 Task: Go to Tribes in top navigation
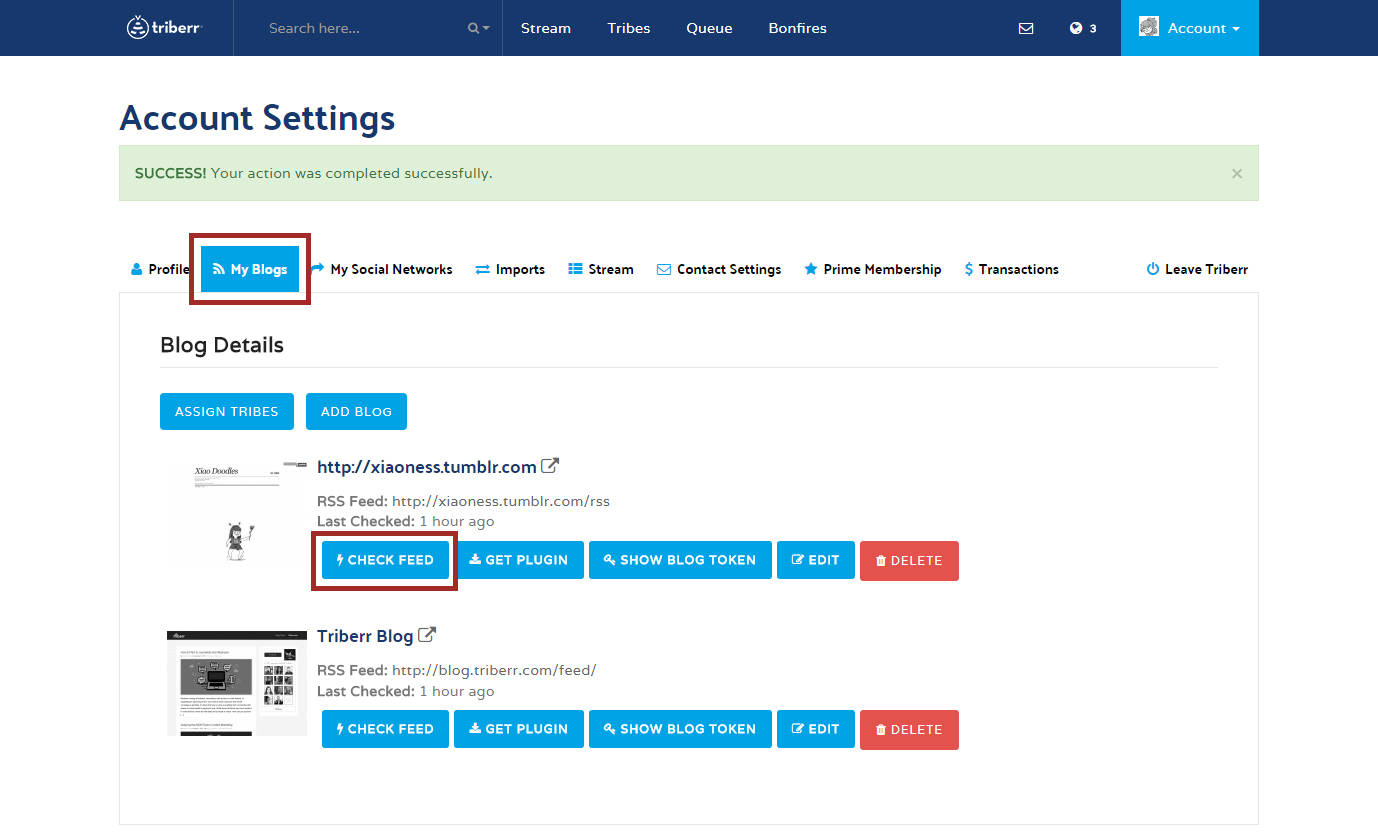pyautogui.click(x=628, y=28)
